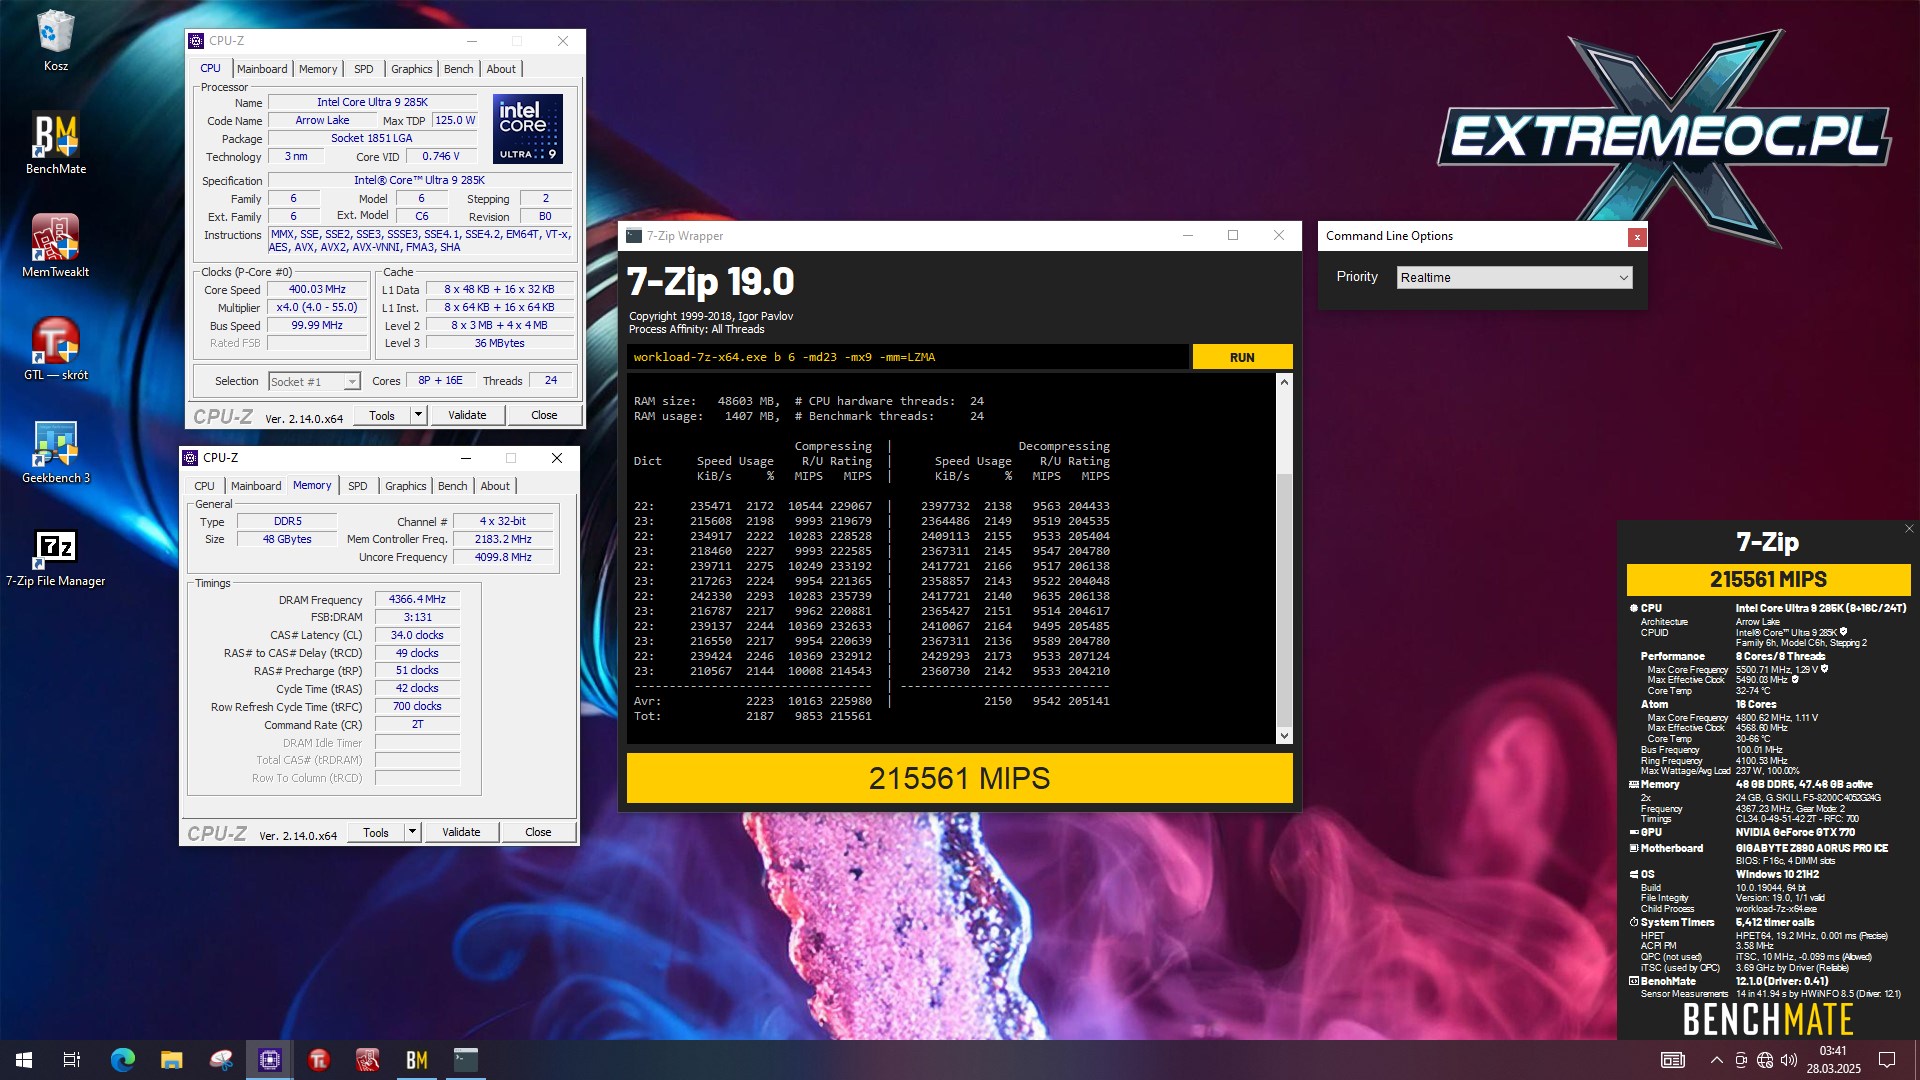Open MemTweakIt from the taskbar

tap(368, 1060)
